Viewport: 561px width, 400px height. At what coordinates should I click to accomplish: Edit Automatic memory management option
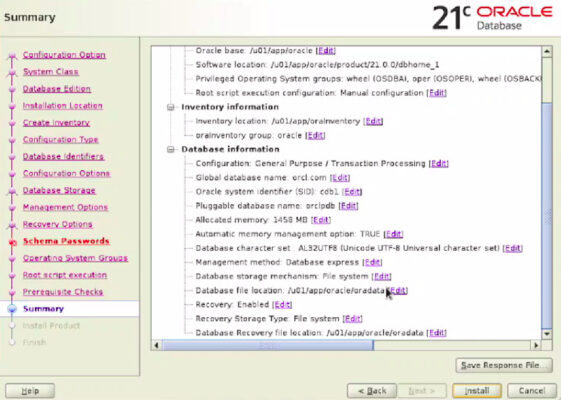click(x=394, y=234)
